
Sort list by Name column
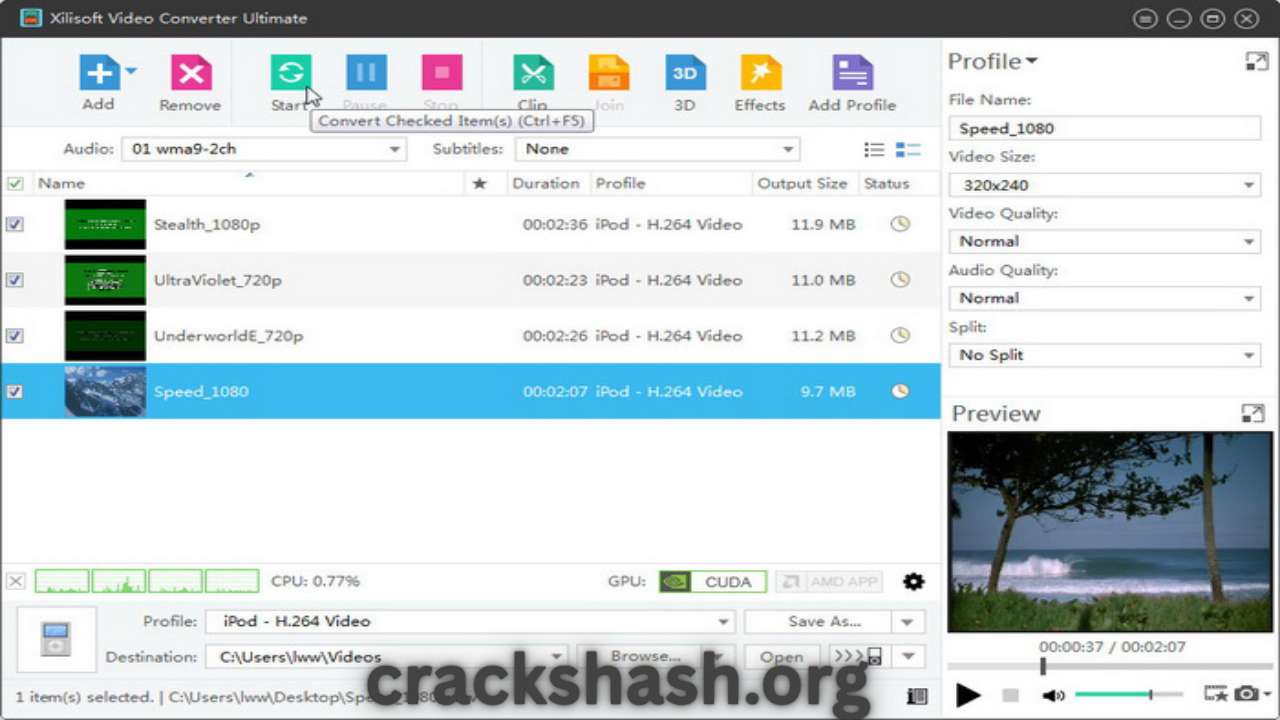[x=61, y=183]
